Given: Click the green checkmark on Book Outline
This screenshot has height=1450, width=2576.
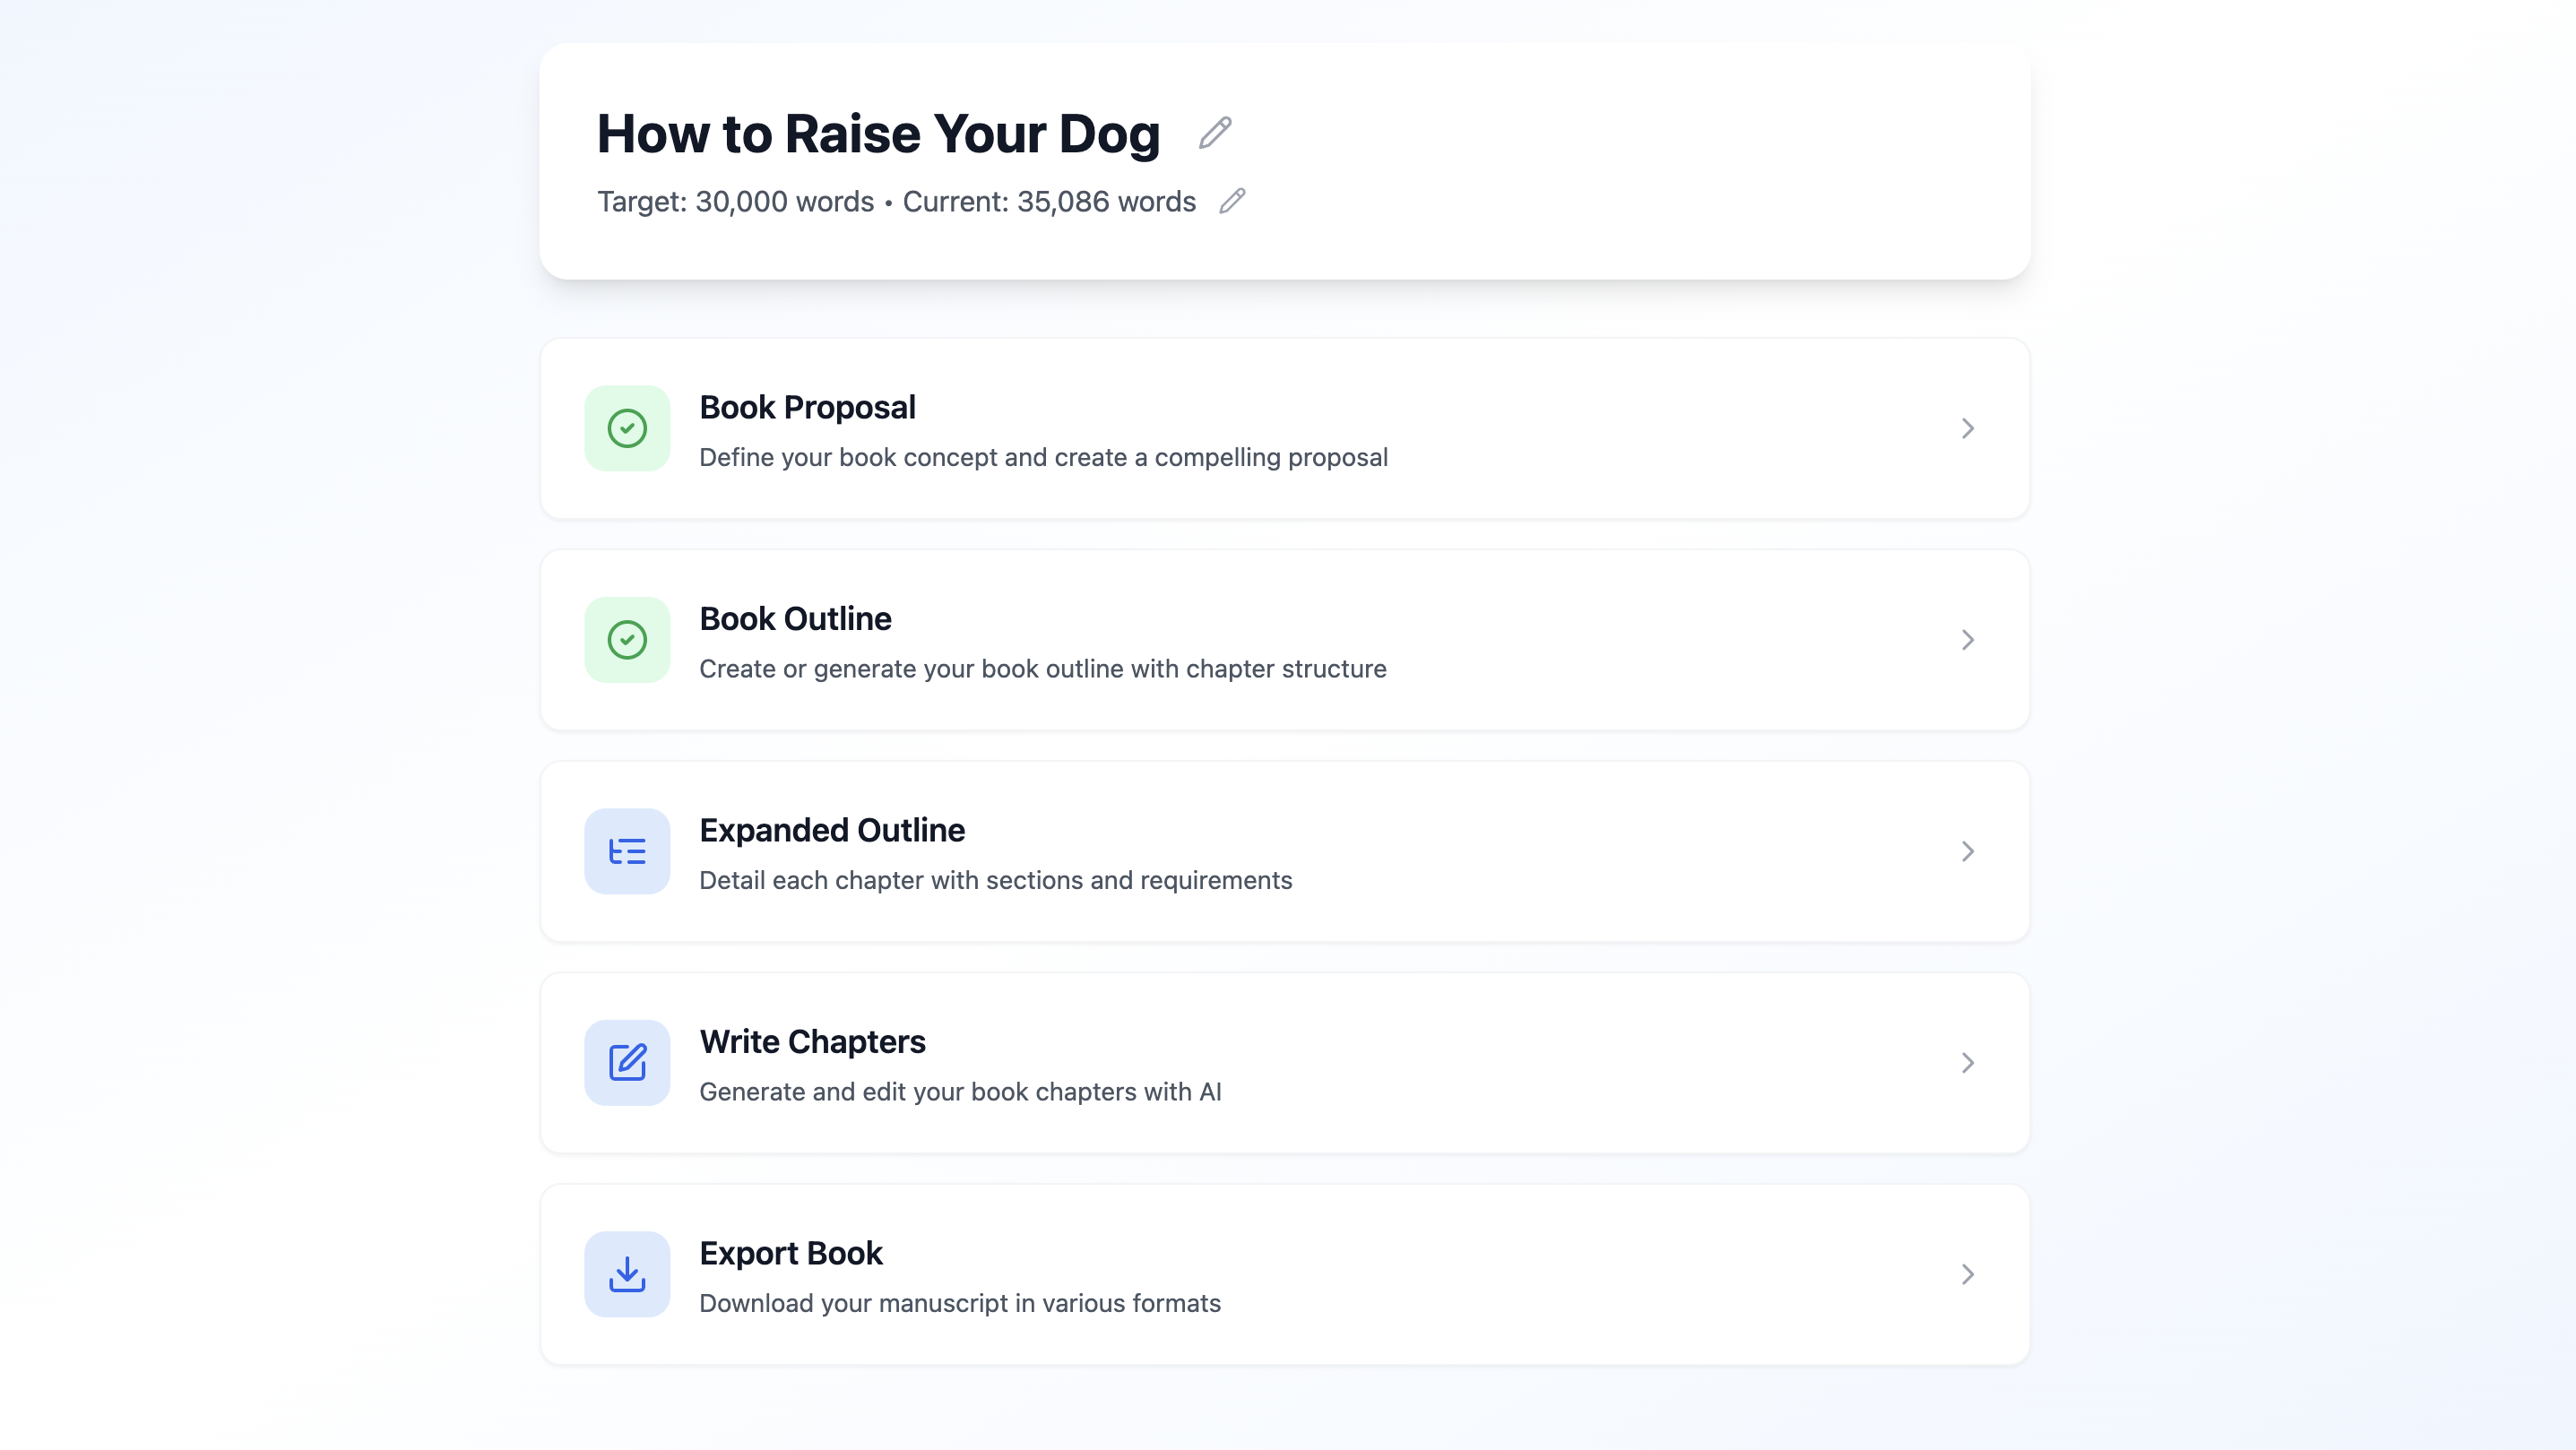Looking at the screenshot, I should tap(627, 639).
